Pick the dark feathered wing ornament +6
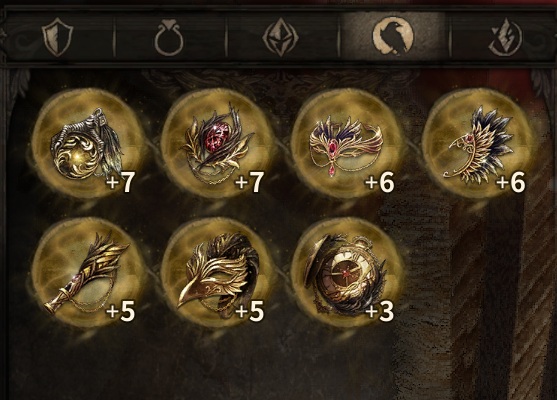This screenshot has height=400, width=557. point(478,144)
